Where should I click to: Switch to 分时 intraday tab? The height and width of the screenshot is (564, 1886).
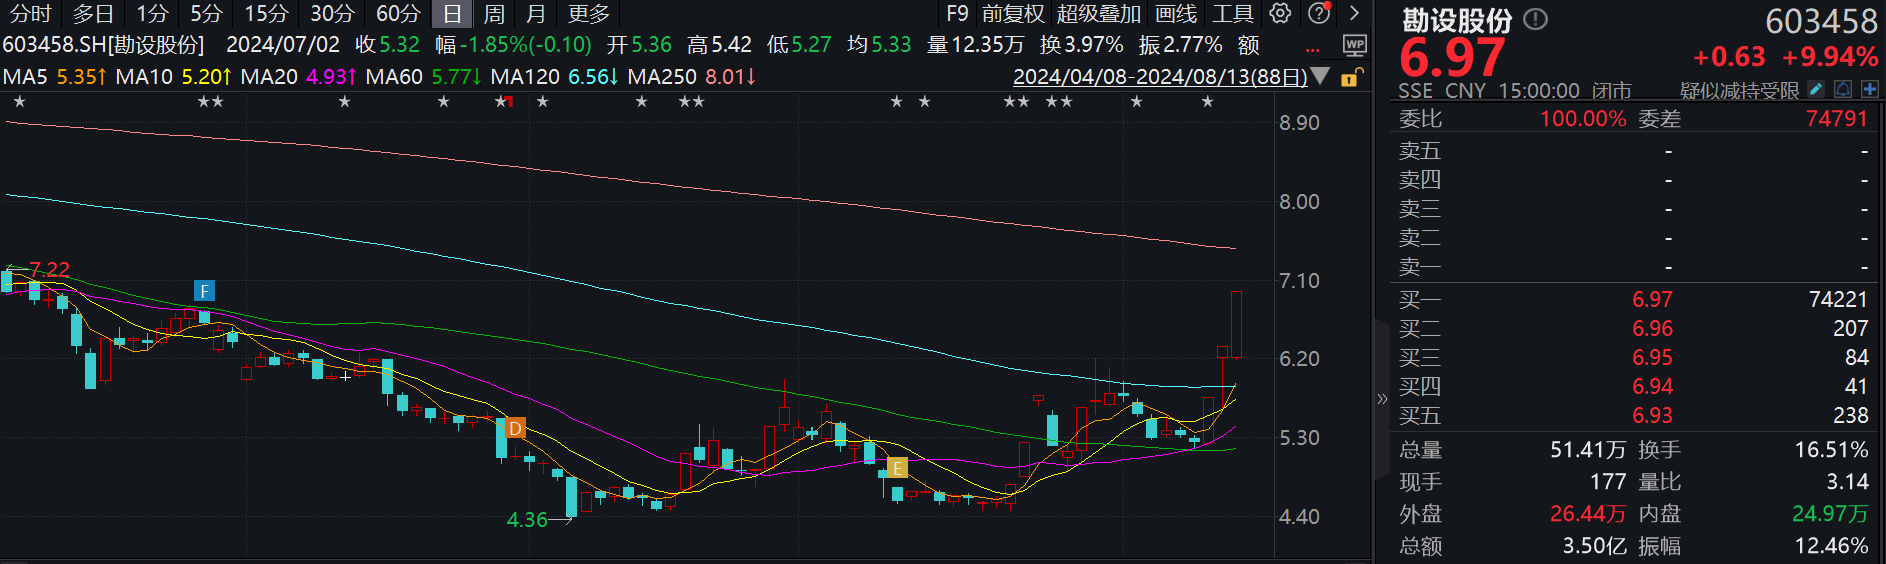pos(30,14)
